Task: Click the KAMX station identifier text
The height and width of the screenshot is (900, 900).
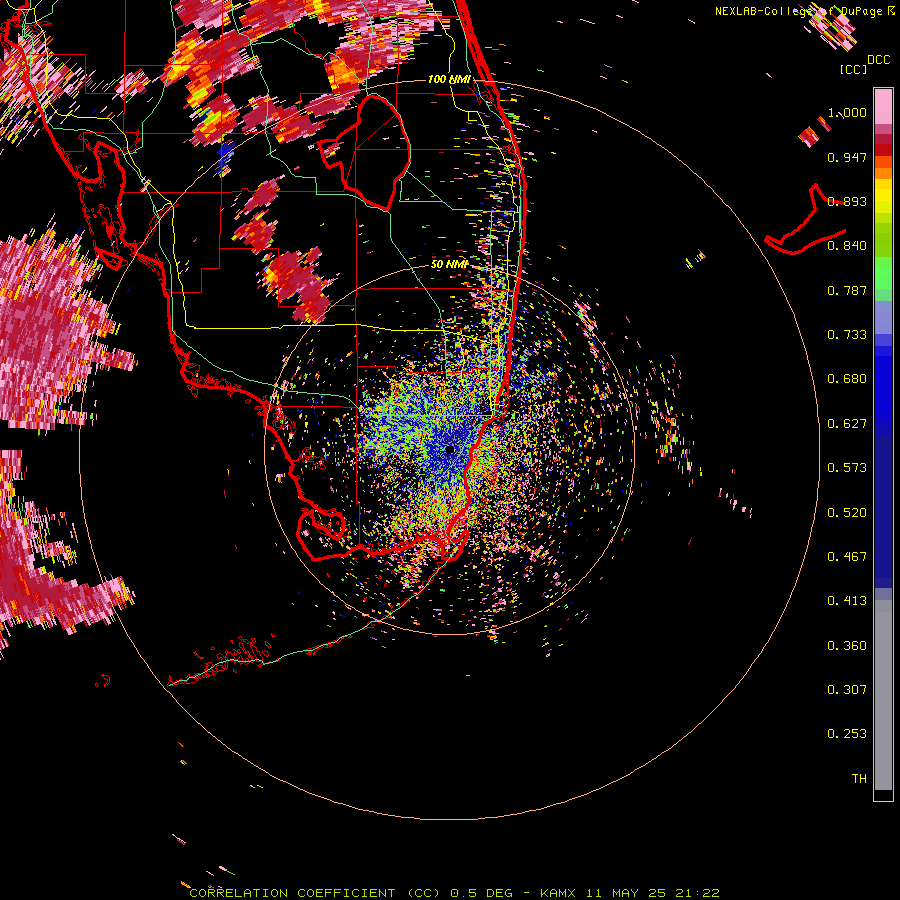Action: 557,893
